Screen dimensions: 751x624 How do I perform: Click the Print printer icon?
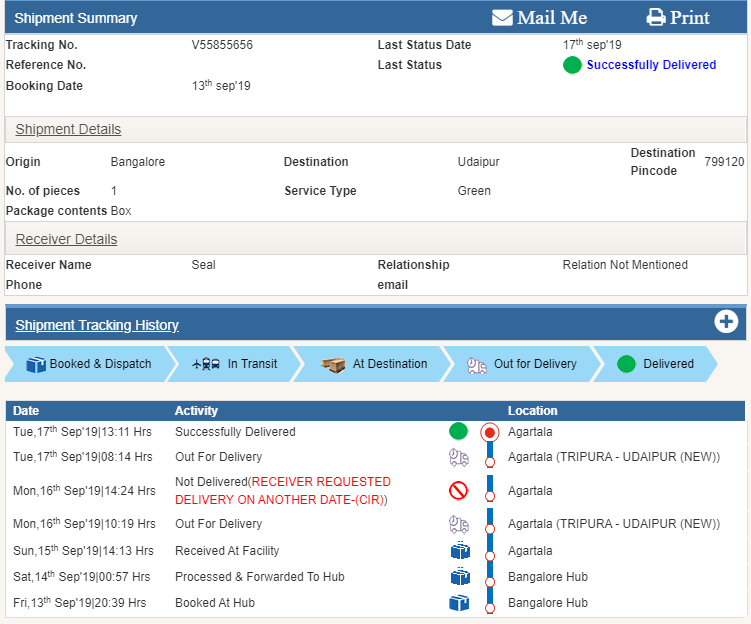(656, 18)
